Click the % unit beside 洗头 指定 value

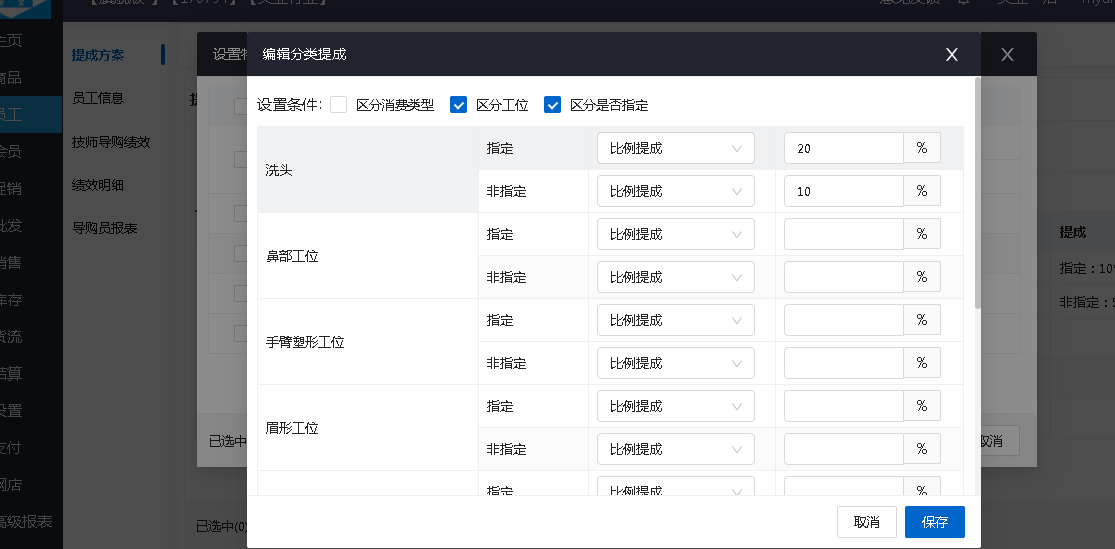click(x=922, y=149)
